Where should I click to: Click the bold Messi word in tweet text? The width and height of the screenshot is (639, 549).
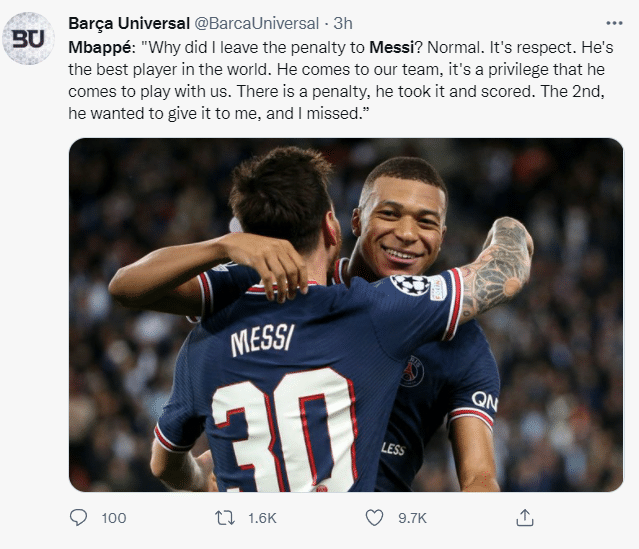(x=388, y=45)
